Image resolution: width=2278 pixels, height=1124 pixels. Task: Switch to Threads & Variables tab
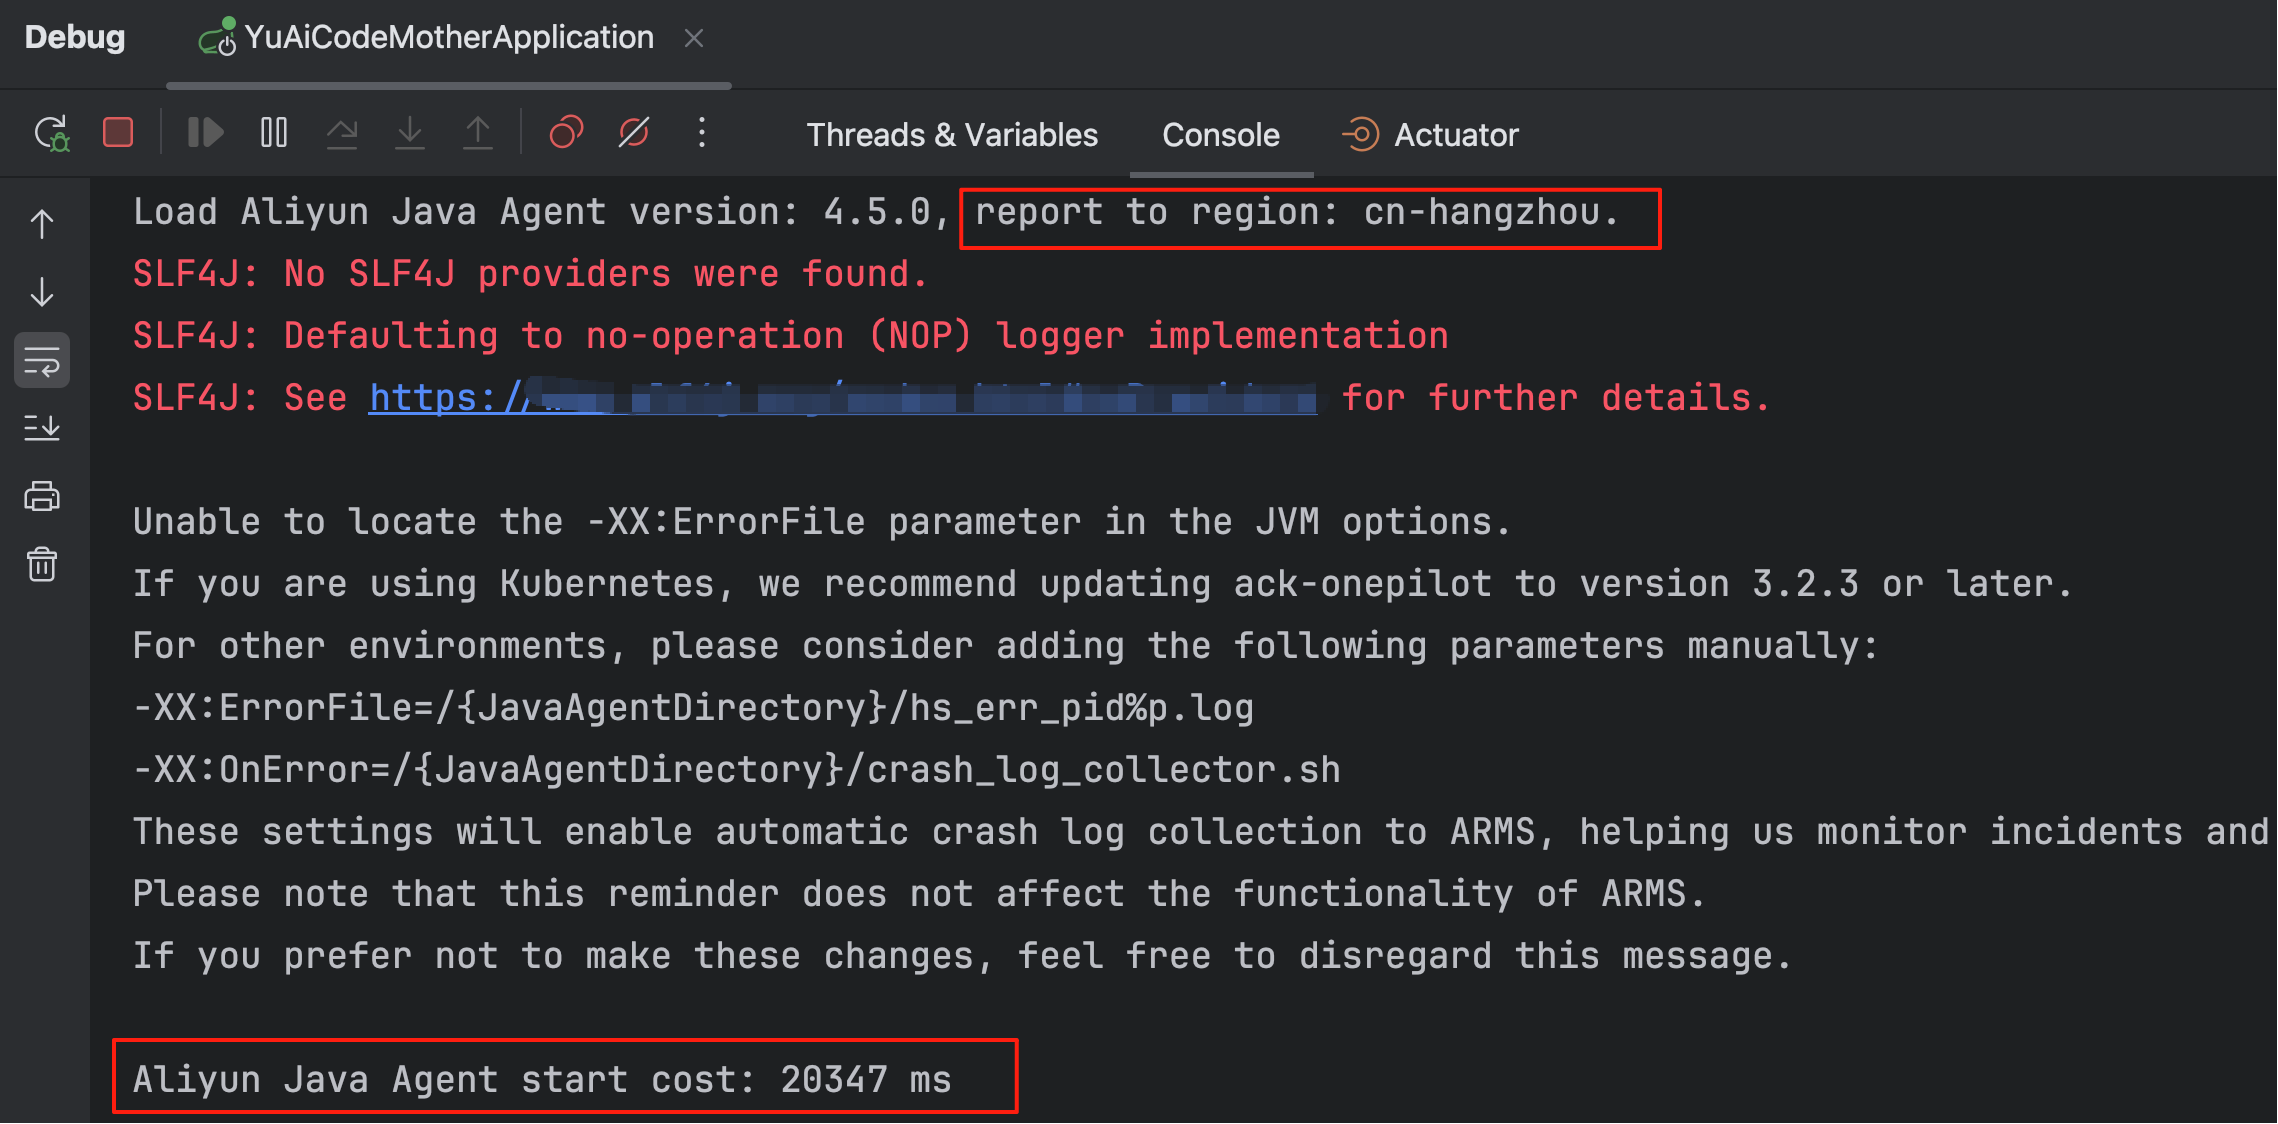click(951, 135)
